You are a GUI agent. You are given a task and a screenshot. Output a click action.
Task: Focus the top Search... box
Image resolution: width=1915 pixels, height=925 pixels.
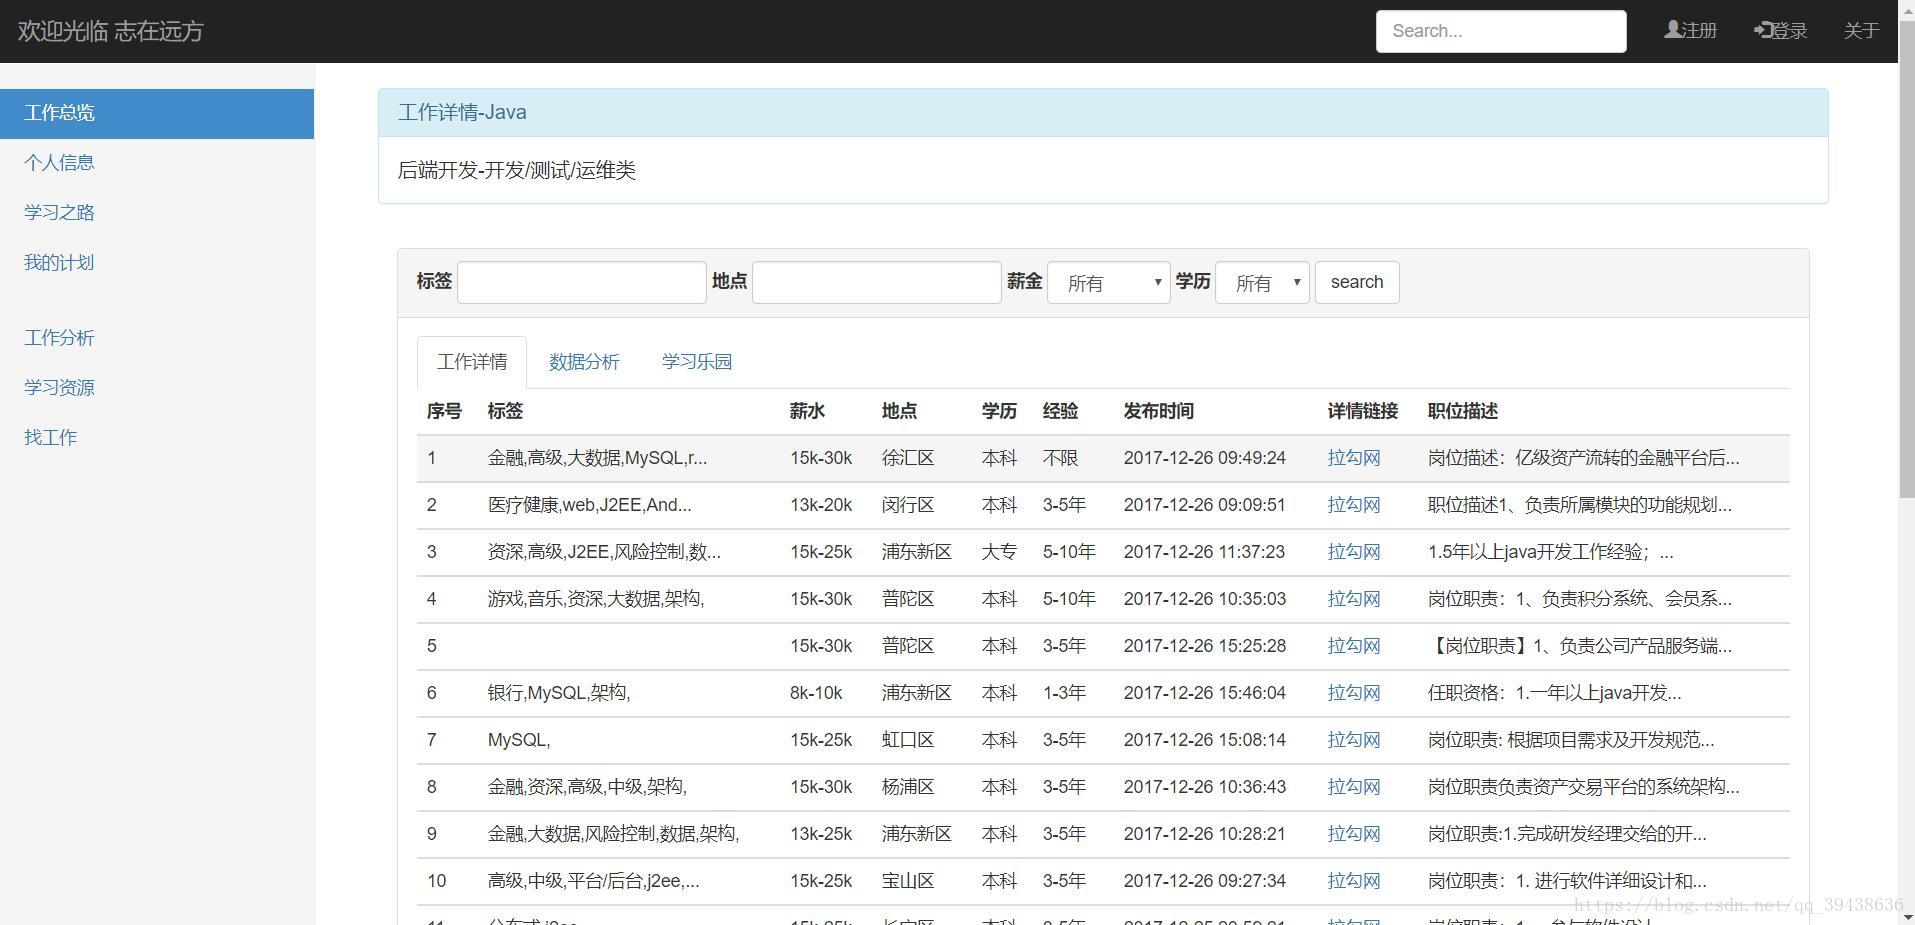[1501, 31]
